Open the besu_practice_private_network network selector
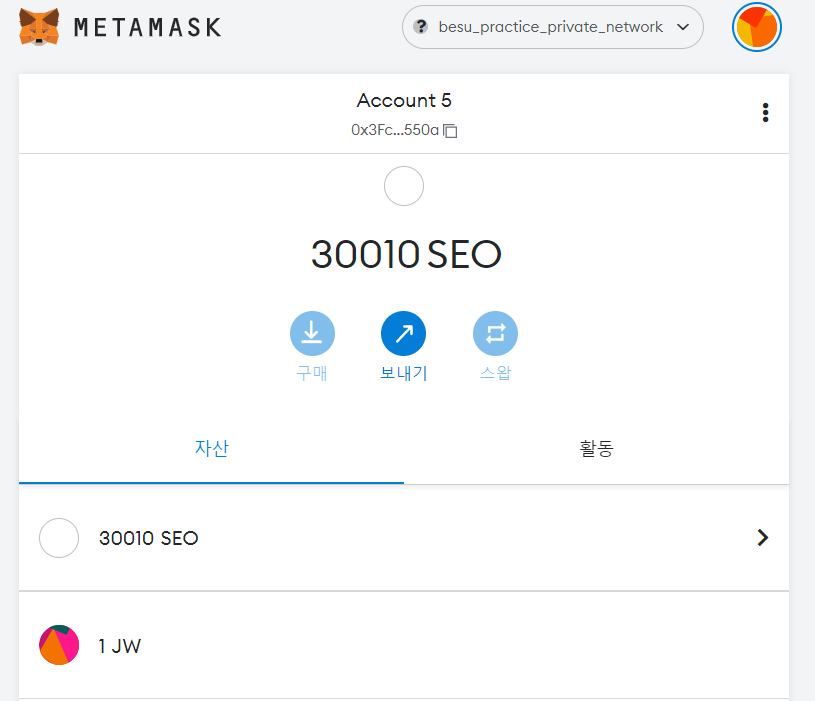The width and height of the screenshot is (815, 701). (553, 27)
